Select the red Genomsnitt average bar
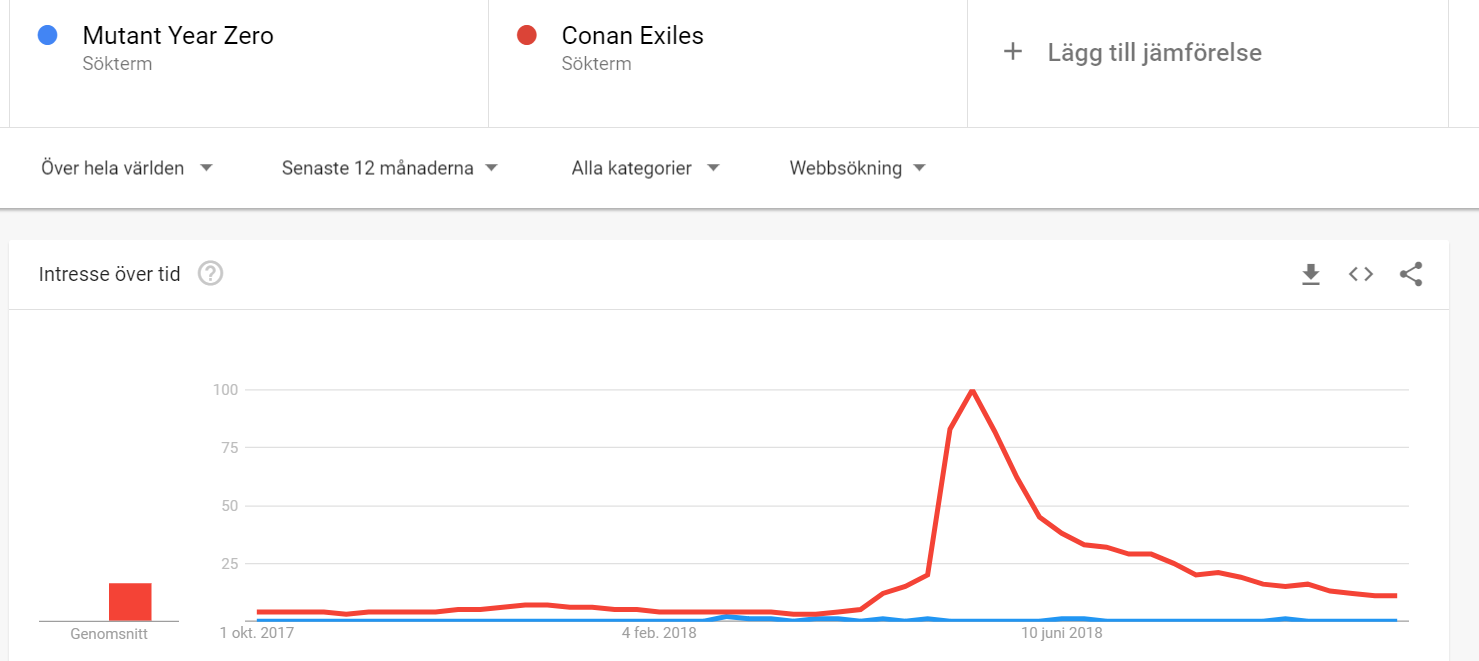Screen dimensions: 1479x661 click(130, 602)
